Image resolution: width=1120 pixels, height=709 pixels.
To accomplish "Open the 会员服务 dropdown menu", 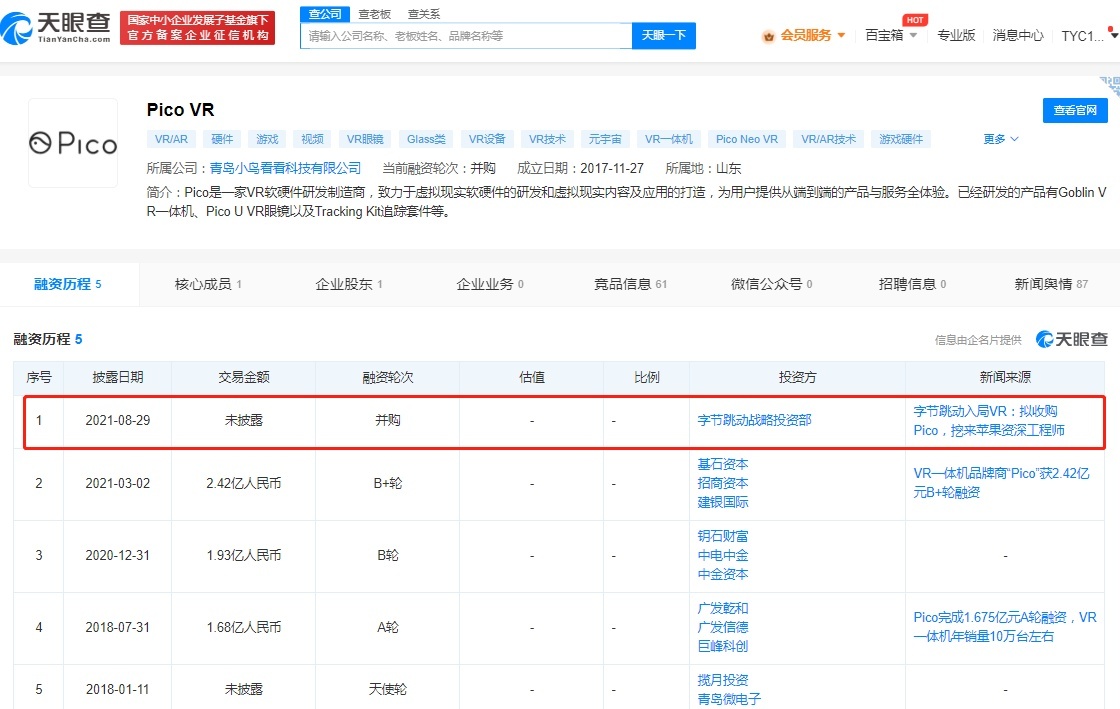I will (x=813, y=35).
